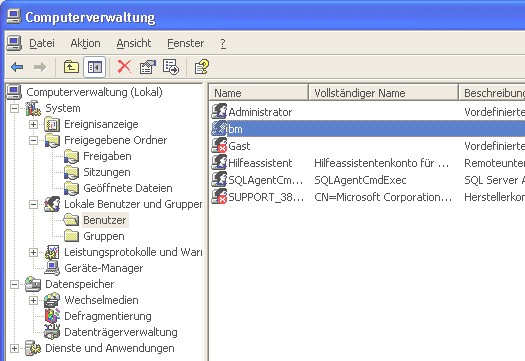Expand Dienste und Anwendungen node
This screenshot has height=361, width=525.
(14, 348)
